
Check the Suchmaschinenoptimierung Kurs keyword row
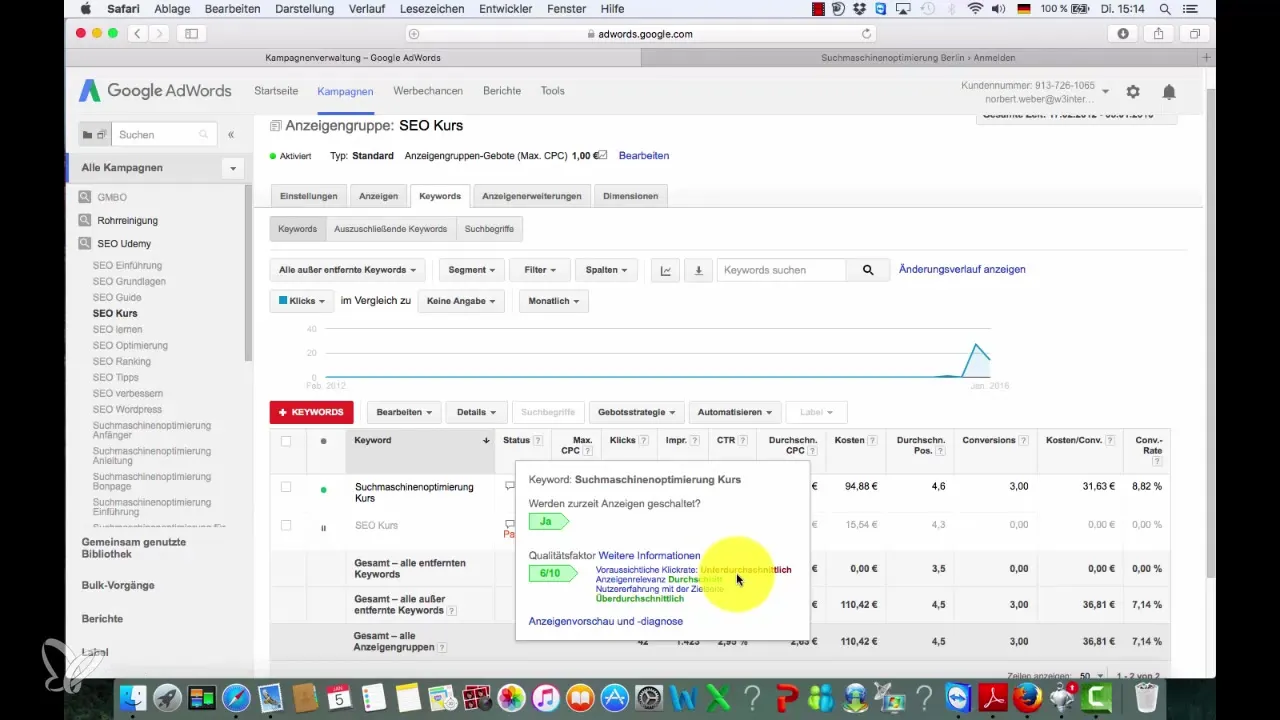click(x=286, y=487)
